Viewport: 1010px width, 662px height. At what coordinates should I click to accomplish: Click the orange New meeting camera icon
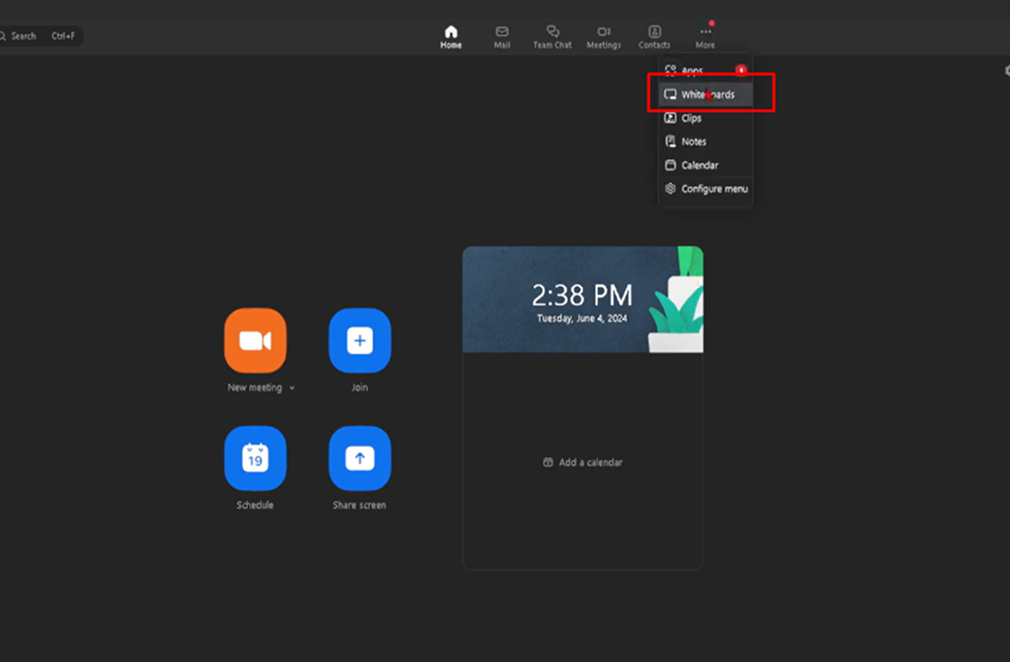[x=255, y=341]
